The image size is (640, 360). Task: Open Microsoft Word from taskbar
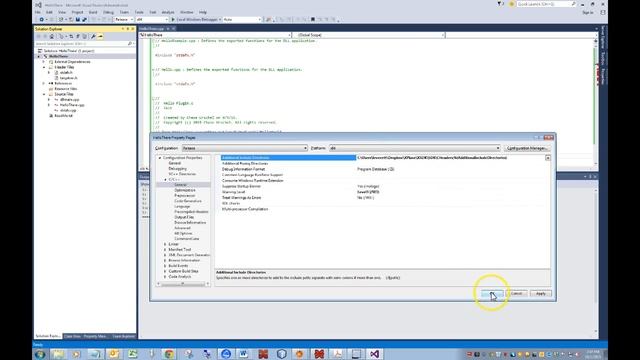click(244, 354)
